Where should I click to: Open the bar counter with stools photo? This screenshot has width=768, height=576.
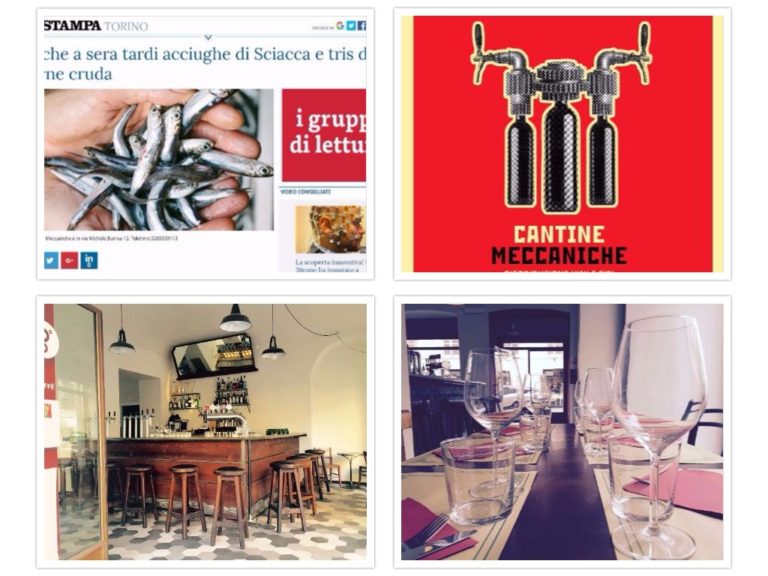(205, 432)
